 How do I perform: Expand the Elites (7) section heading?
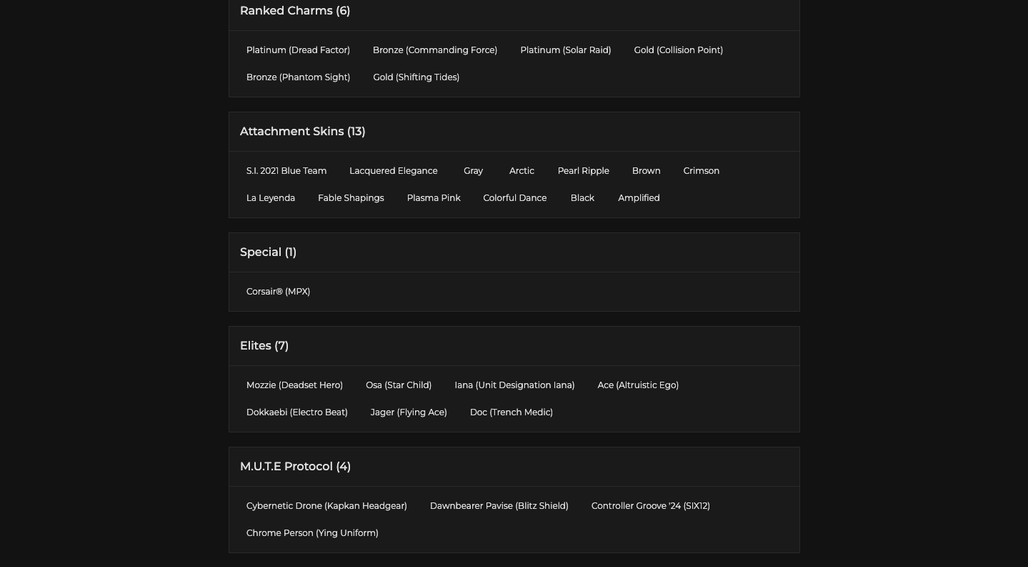pos(514,346)
